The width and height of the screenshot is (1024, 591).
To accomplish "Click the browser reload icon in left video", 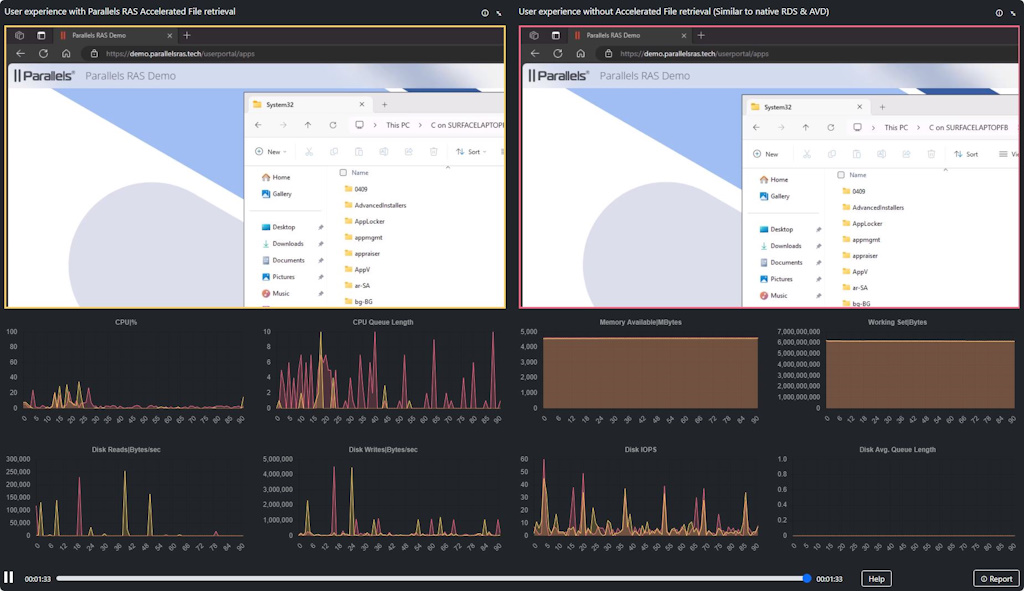I will click(x=43, y=53).
